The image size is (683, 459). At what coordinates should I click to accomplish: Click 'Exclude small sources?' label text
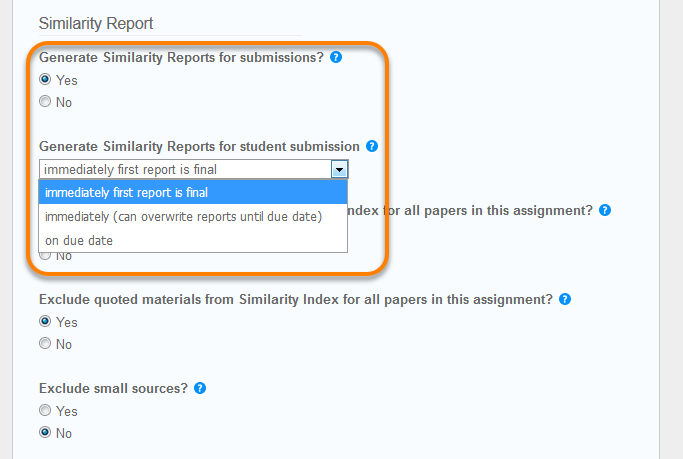click(x=112, y=388)
